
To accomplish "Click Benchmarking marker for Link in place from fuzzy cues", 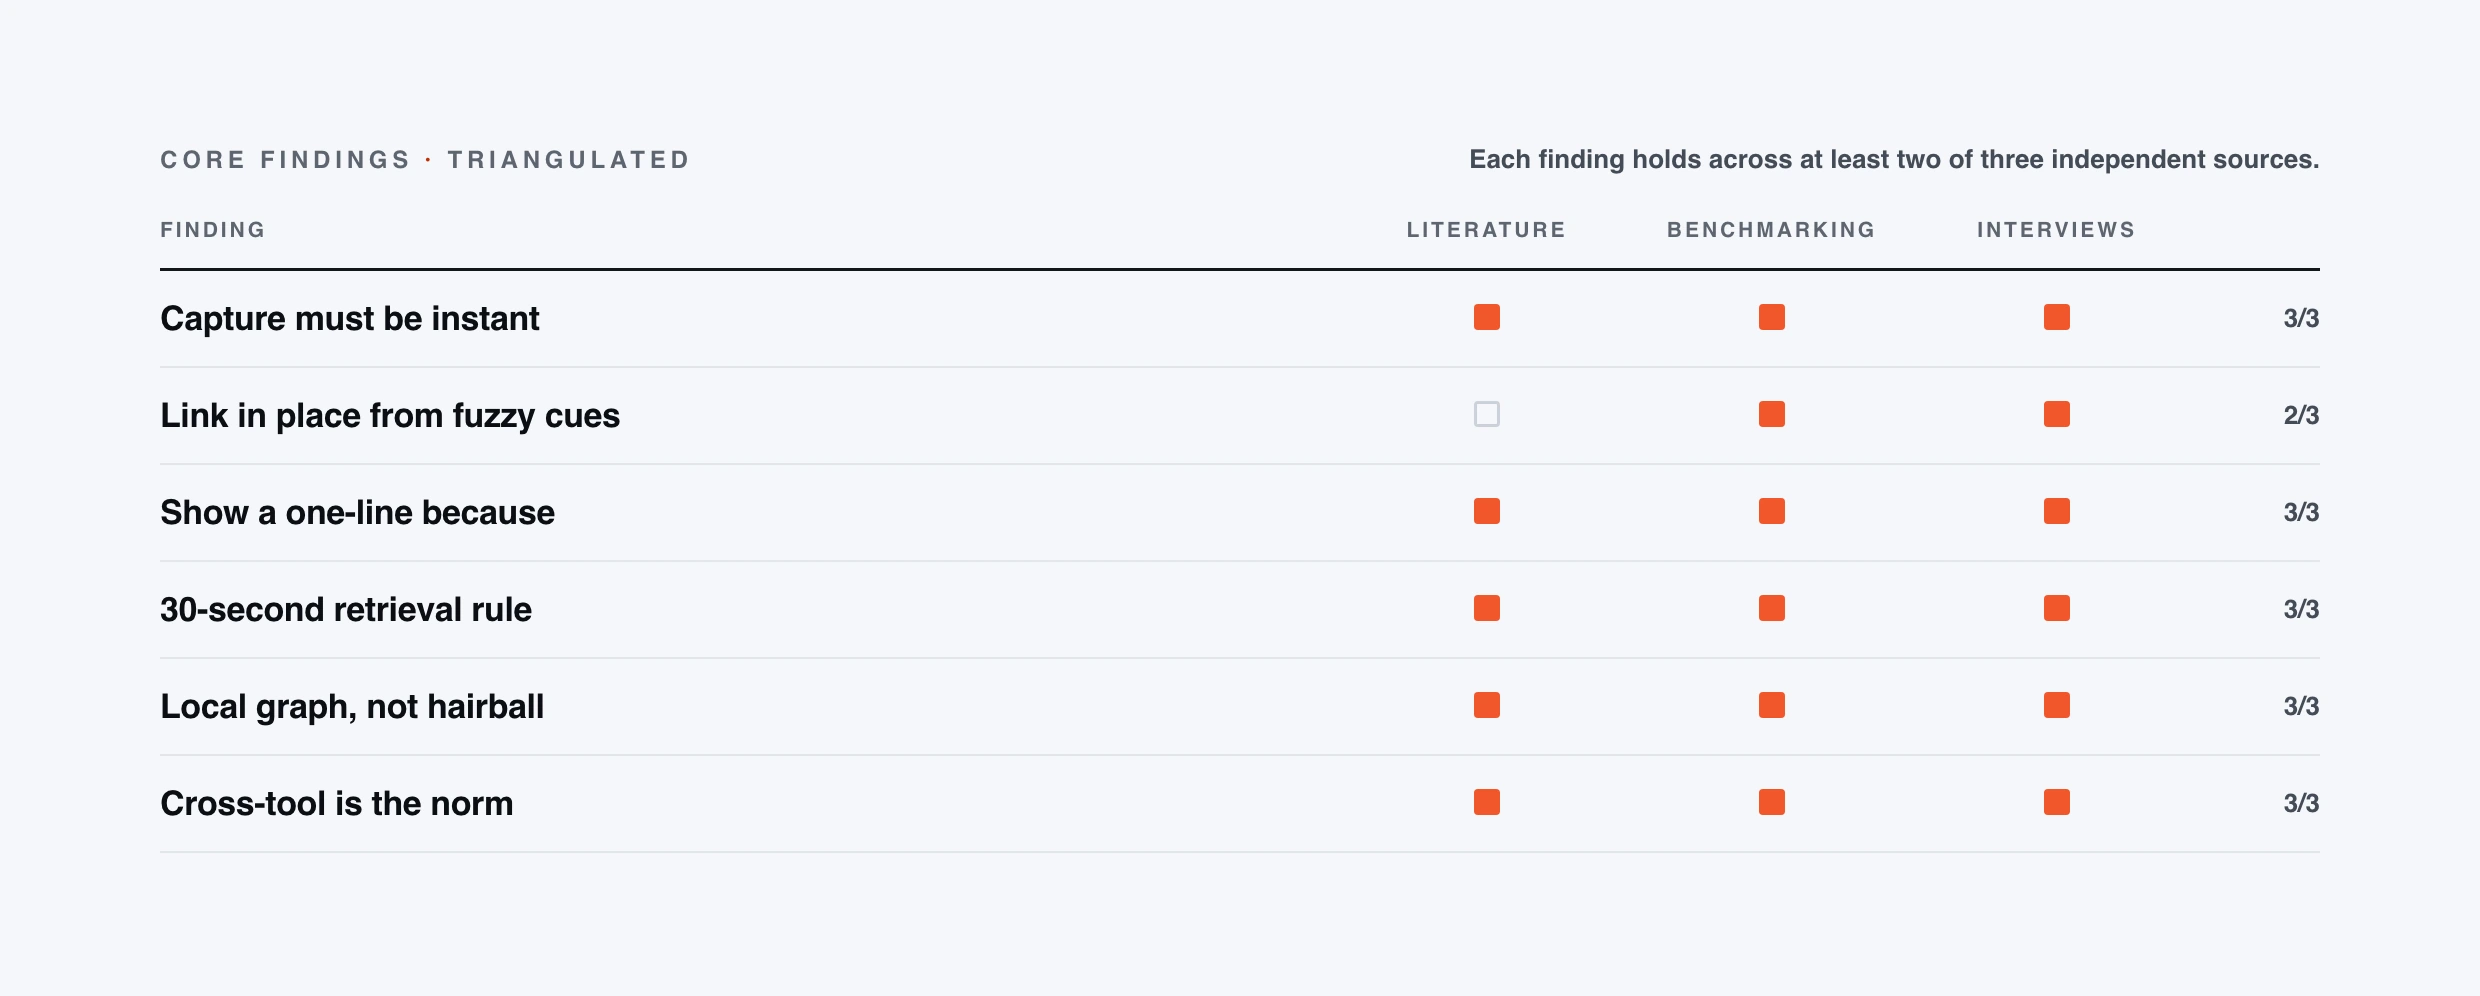I will click(1772, 414).
